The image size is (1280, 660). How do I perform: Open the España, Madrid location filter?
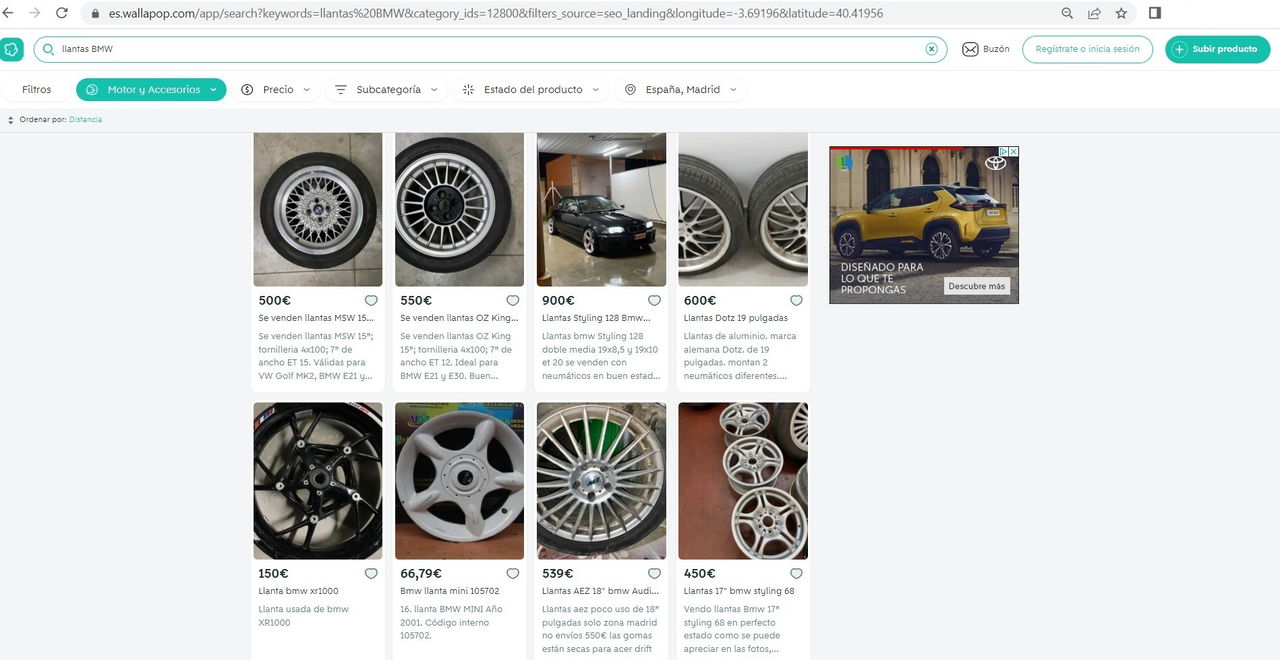point(681,90)
